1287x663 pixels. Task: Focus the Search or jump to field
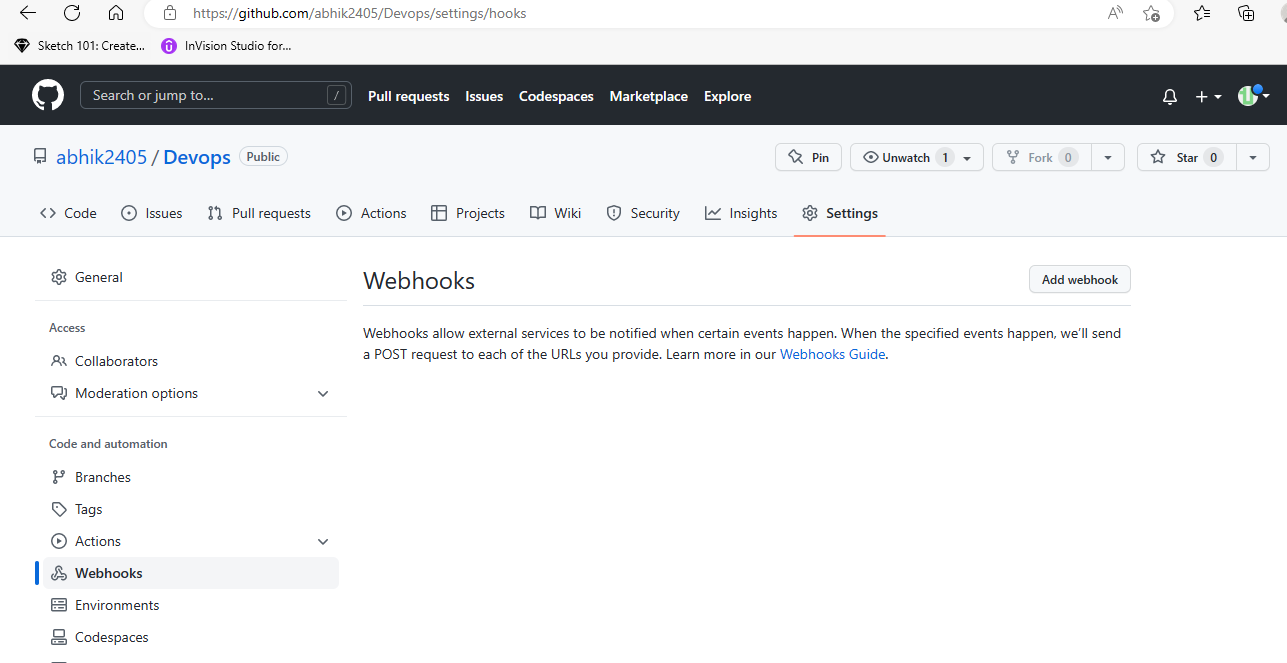click(216, 95)
